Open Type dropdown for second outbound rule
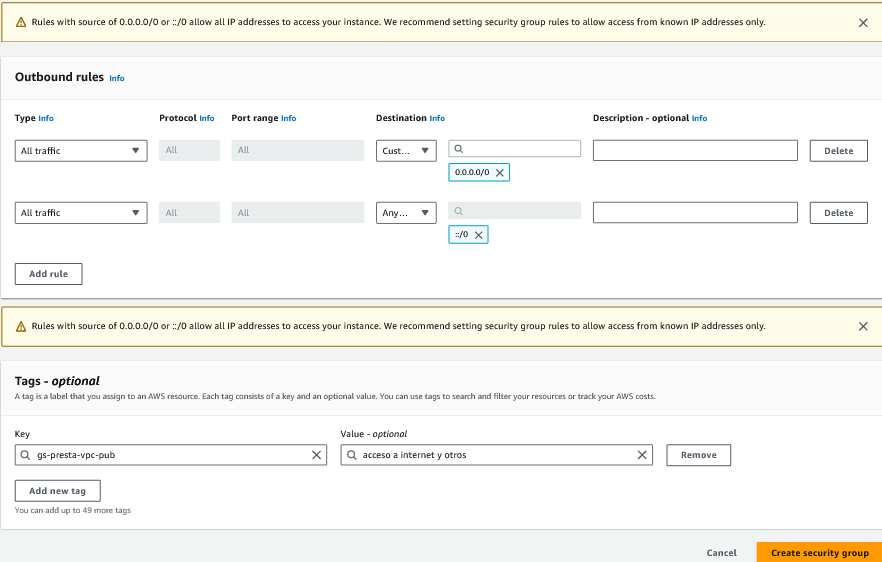The height and width of the screenshot is (562, 882). 82,213
